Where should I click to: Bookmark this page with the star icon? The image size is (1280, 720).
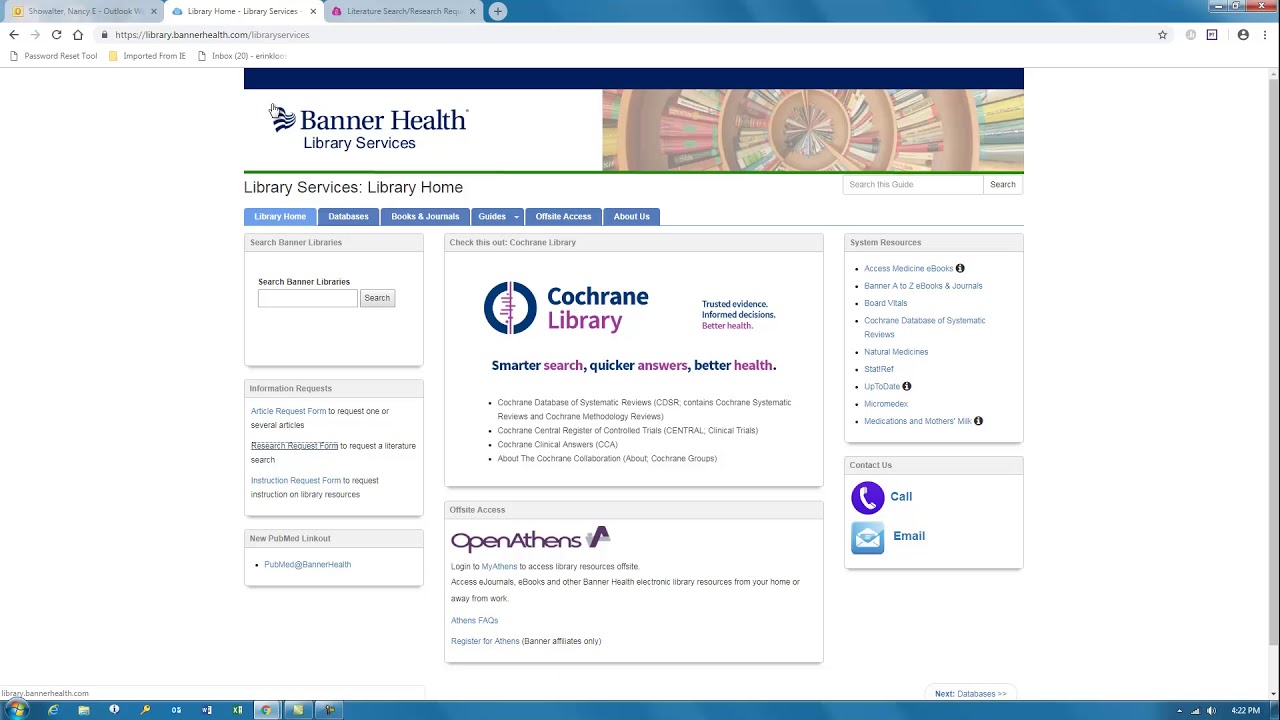1162,34
